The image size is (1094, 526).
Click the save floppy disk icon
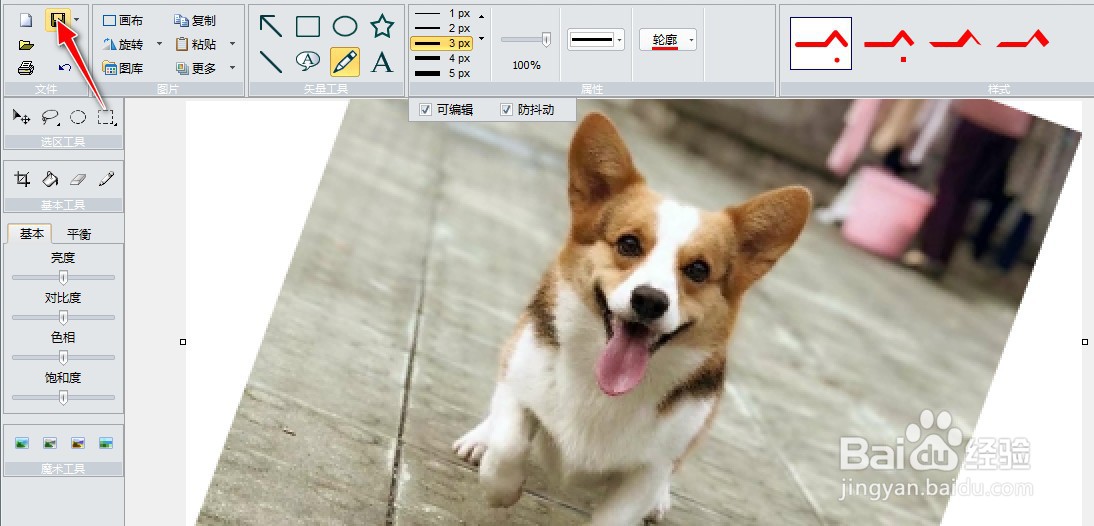[58, 20]
